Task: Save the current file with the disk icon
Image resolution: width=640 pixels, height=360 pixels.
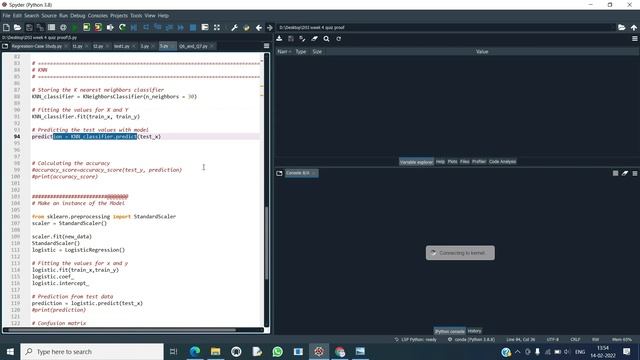Action: 29,27
